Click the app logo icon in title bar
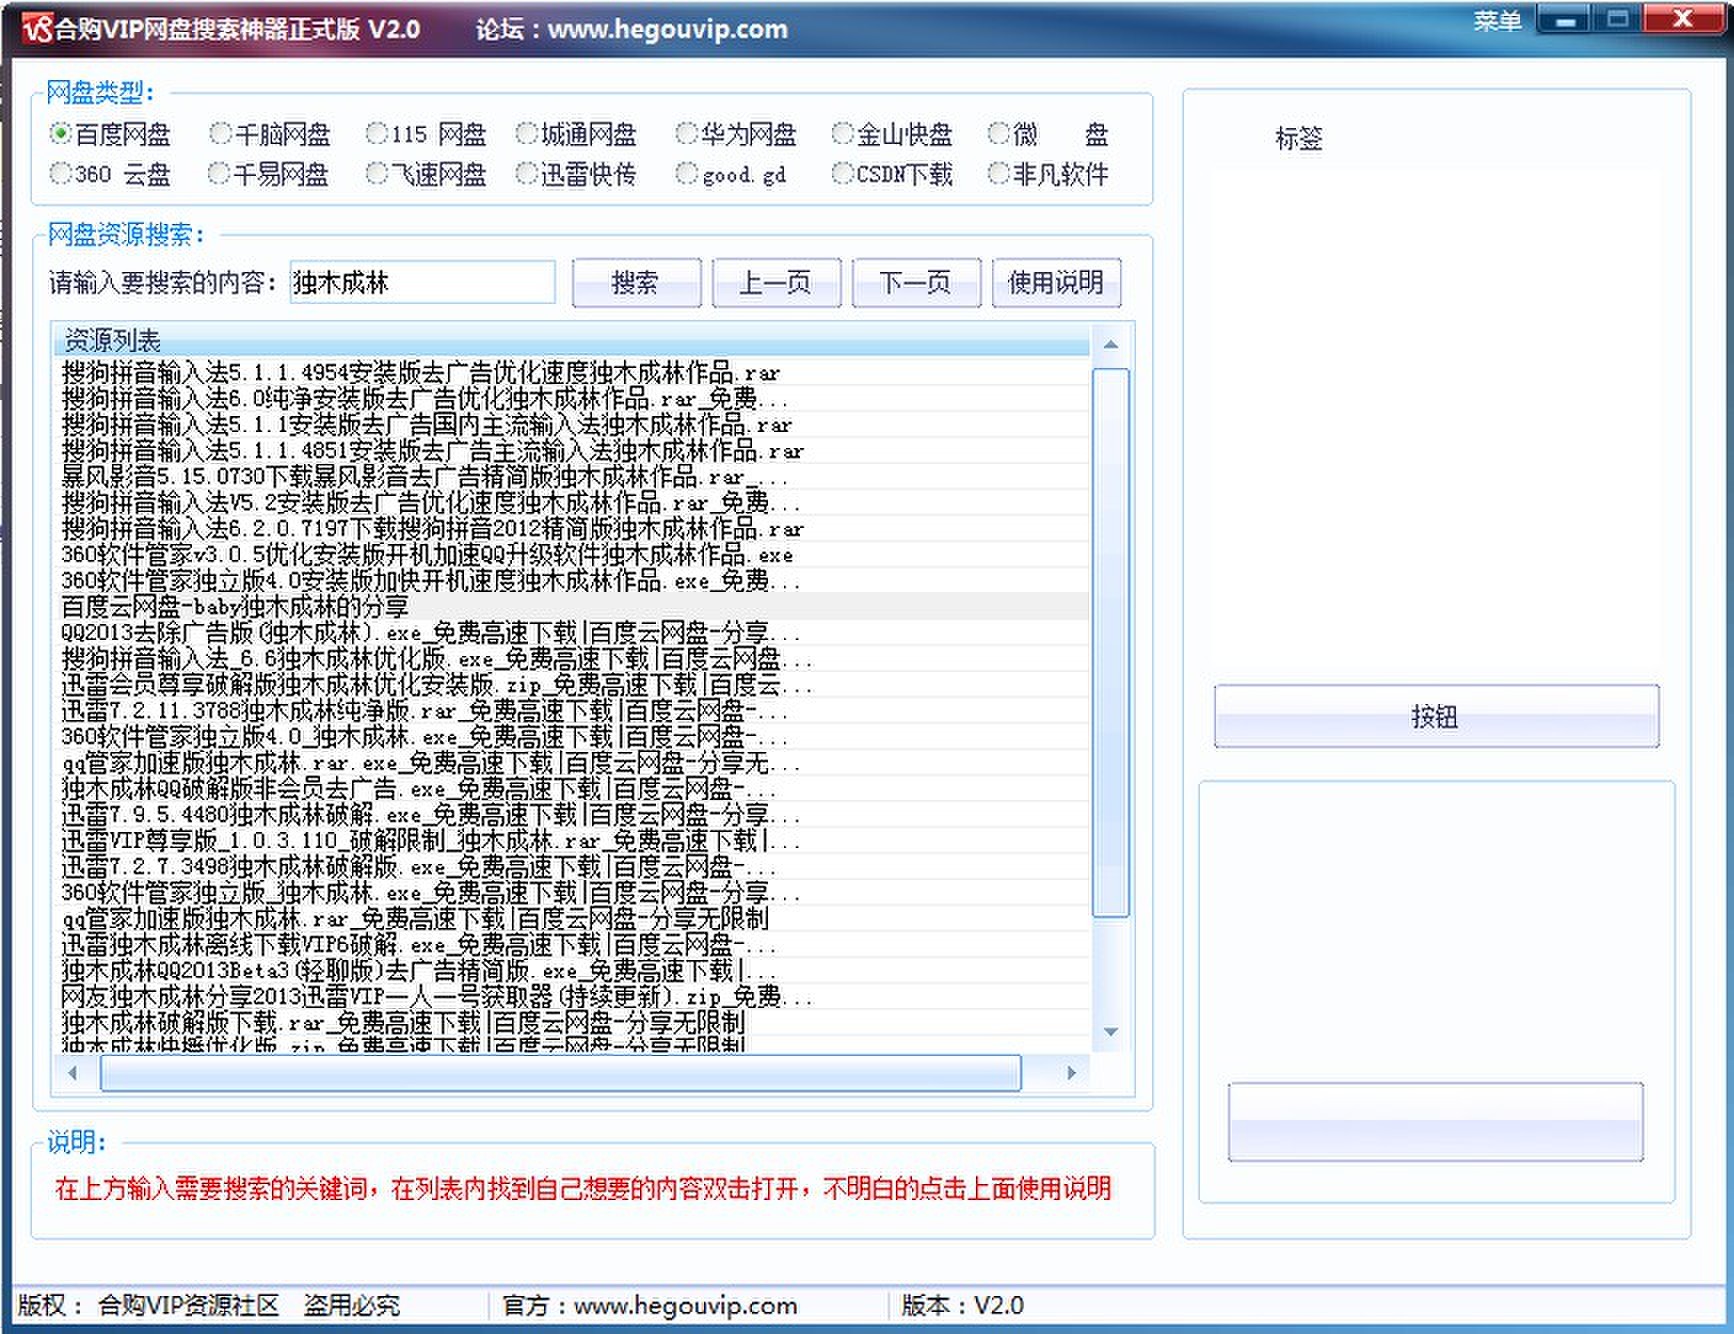 coord(37,27)
